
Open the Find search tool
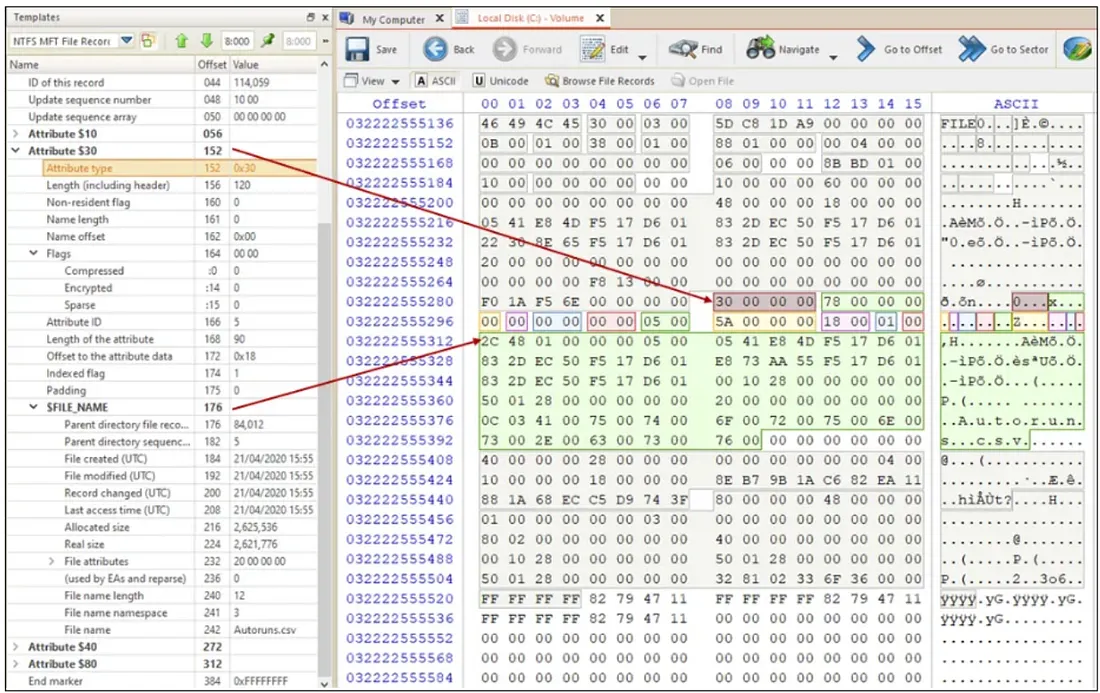683,50
